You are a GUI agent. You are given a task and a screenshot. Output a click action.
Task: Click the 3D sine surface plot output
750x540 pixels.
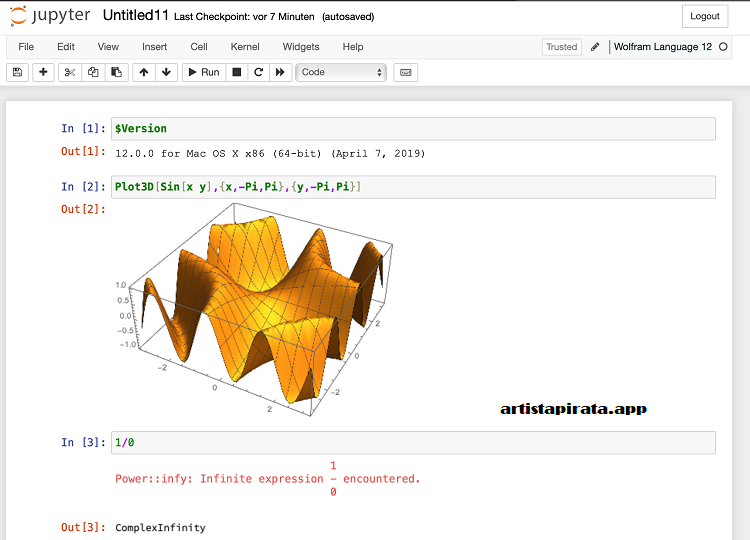254,309
